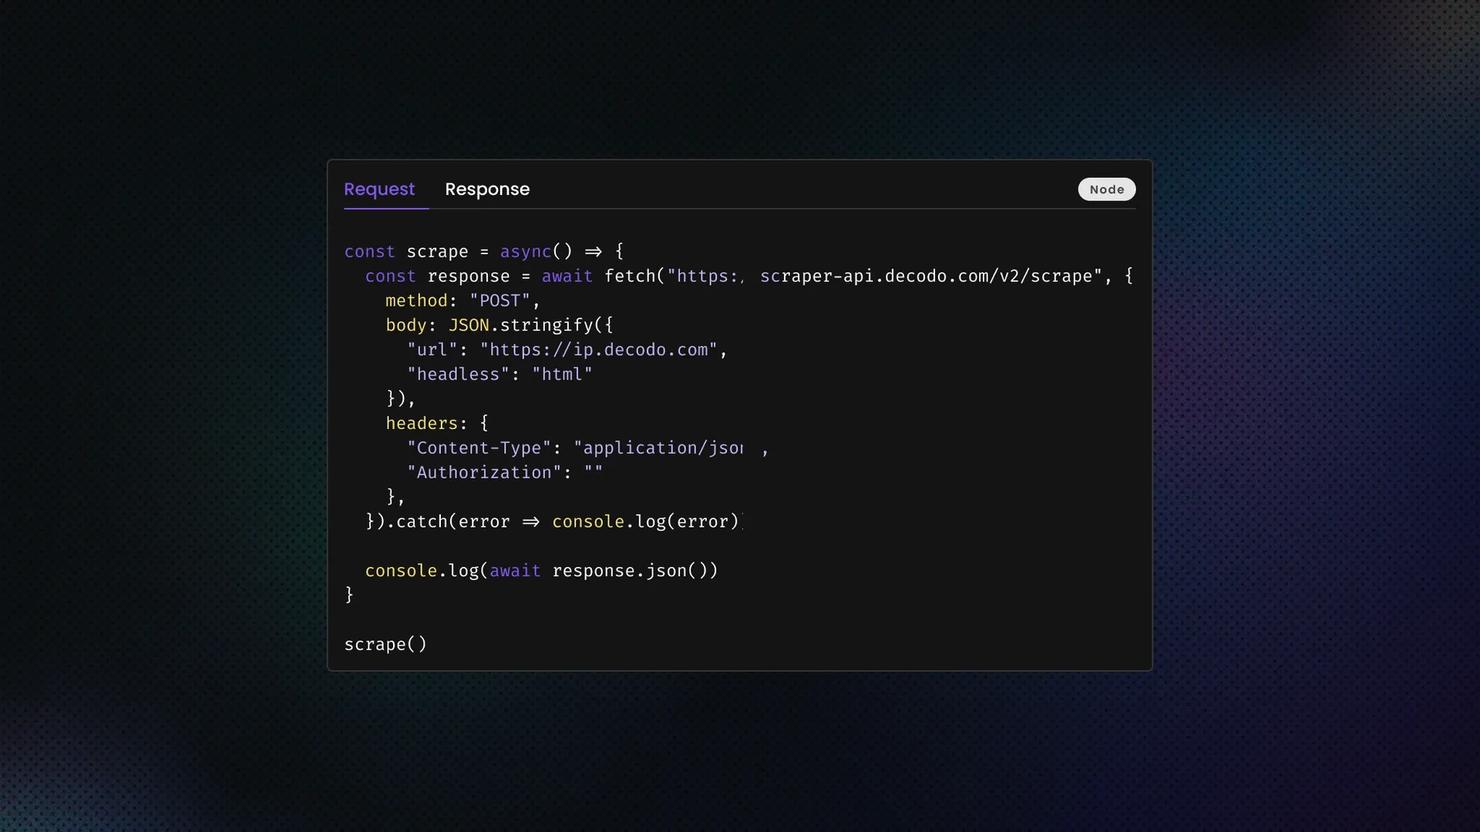Viewport: 1480px width, 832px height.
Task: Click the "Authorization" header key
Action: [484, 473]
